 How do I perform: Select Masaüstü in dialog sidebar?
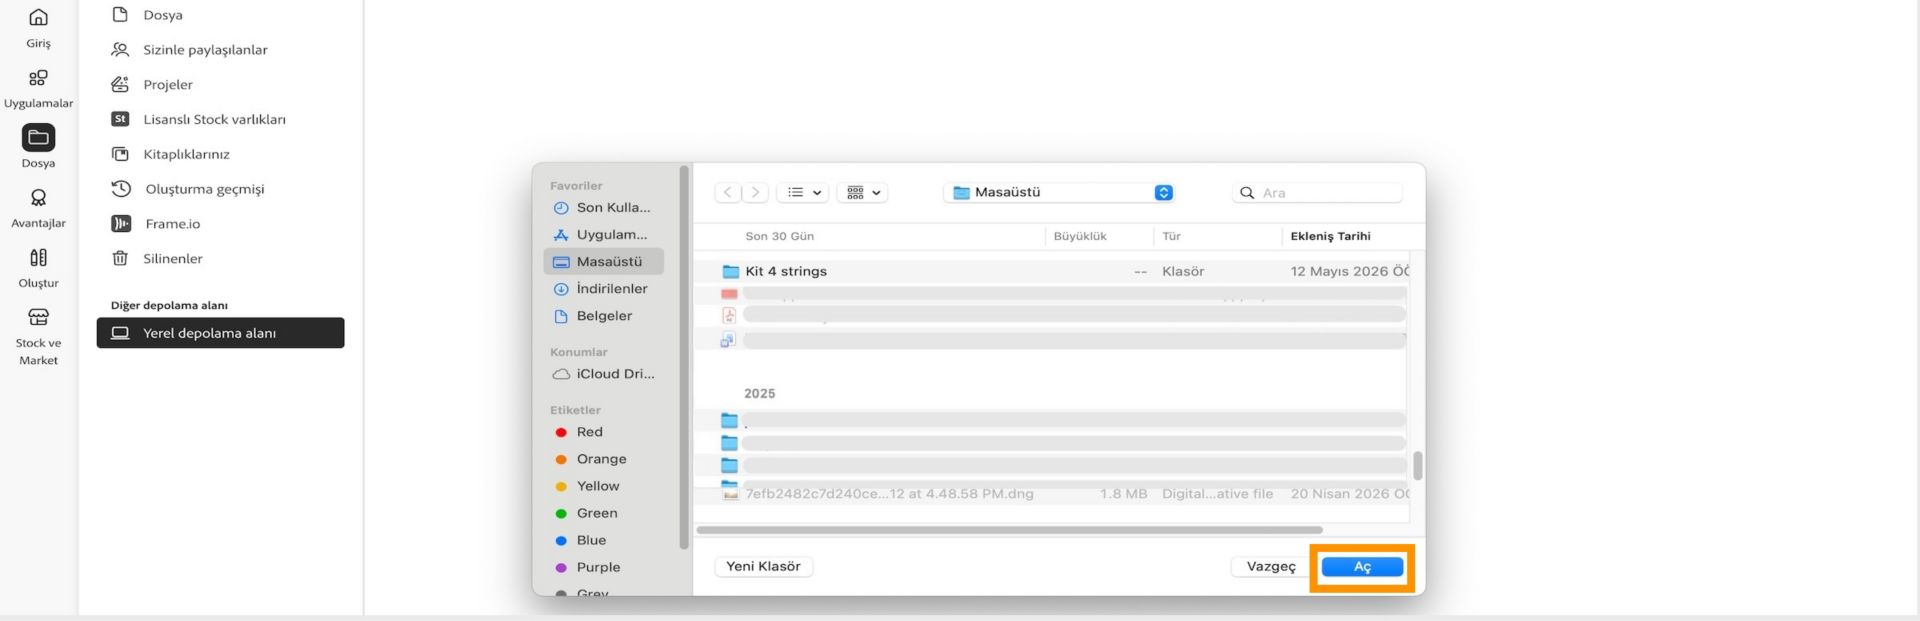(603, 262)
